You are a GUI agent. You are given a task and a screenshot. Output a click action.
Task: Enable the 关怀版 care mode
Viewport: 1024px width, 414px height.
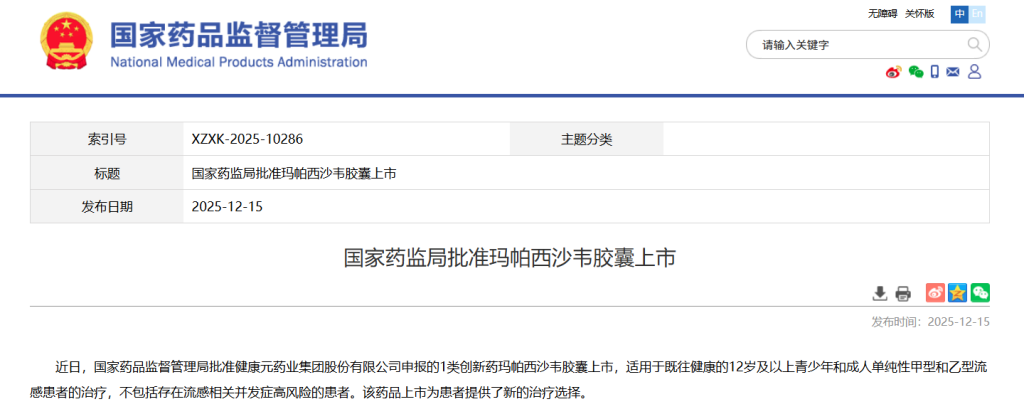[x=919, y=13]
